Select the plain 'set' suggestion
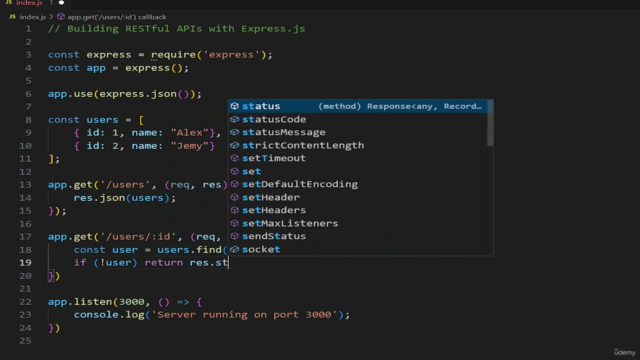Image resolution: width=640 pixels, height=360 pixels. coord(358,171)
